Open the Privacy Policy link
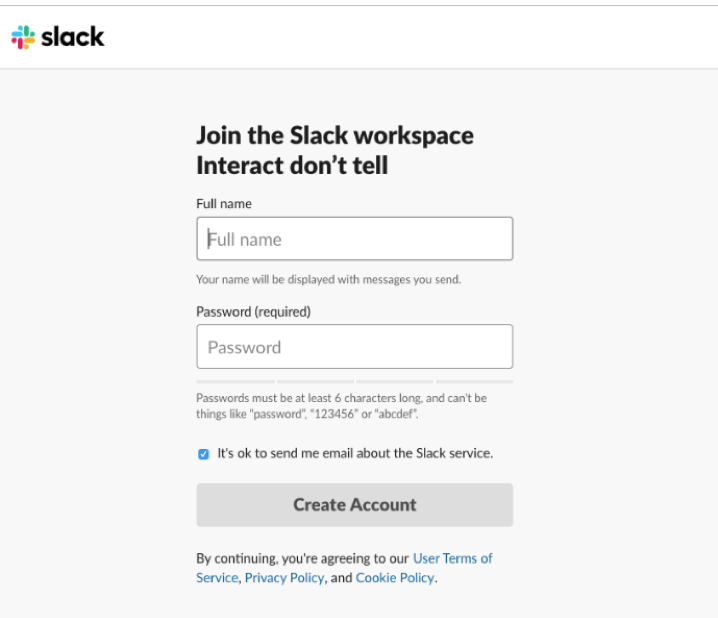 tap(284, 578)
